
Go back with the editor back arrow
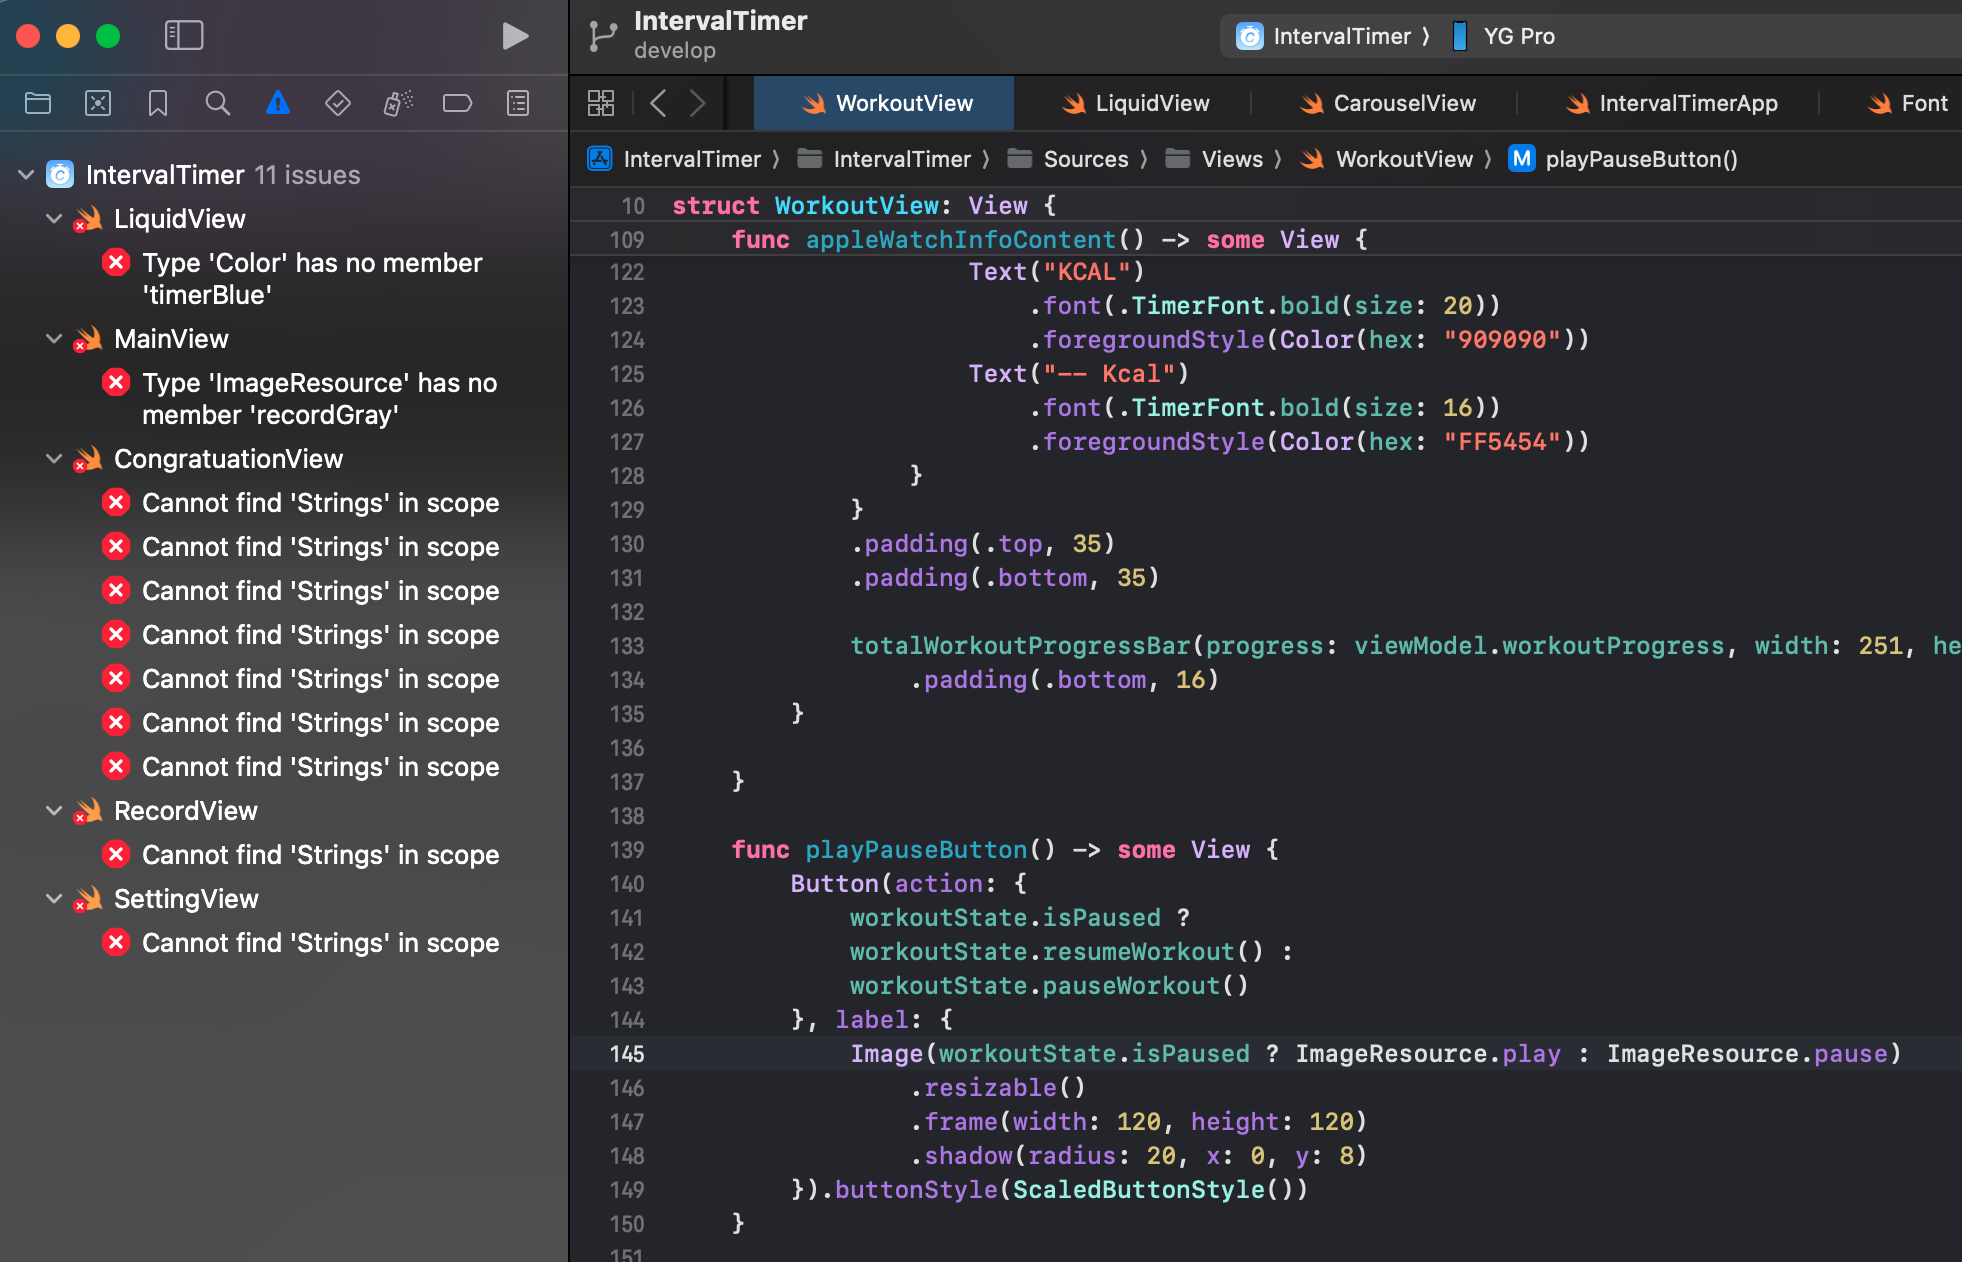click(x=658, y=103)
